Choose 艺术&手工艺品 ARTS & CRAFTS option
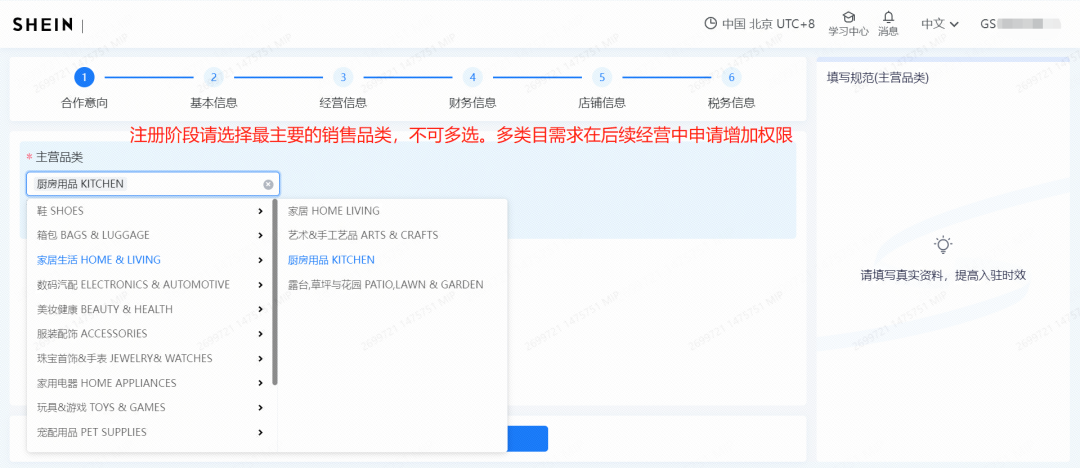The height and width of the screenshot is (468, 1080). coord(363,235)
